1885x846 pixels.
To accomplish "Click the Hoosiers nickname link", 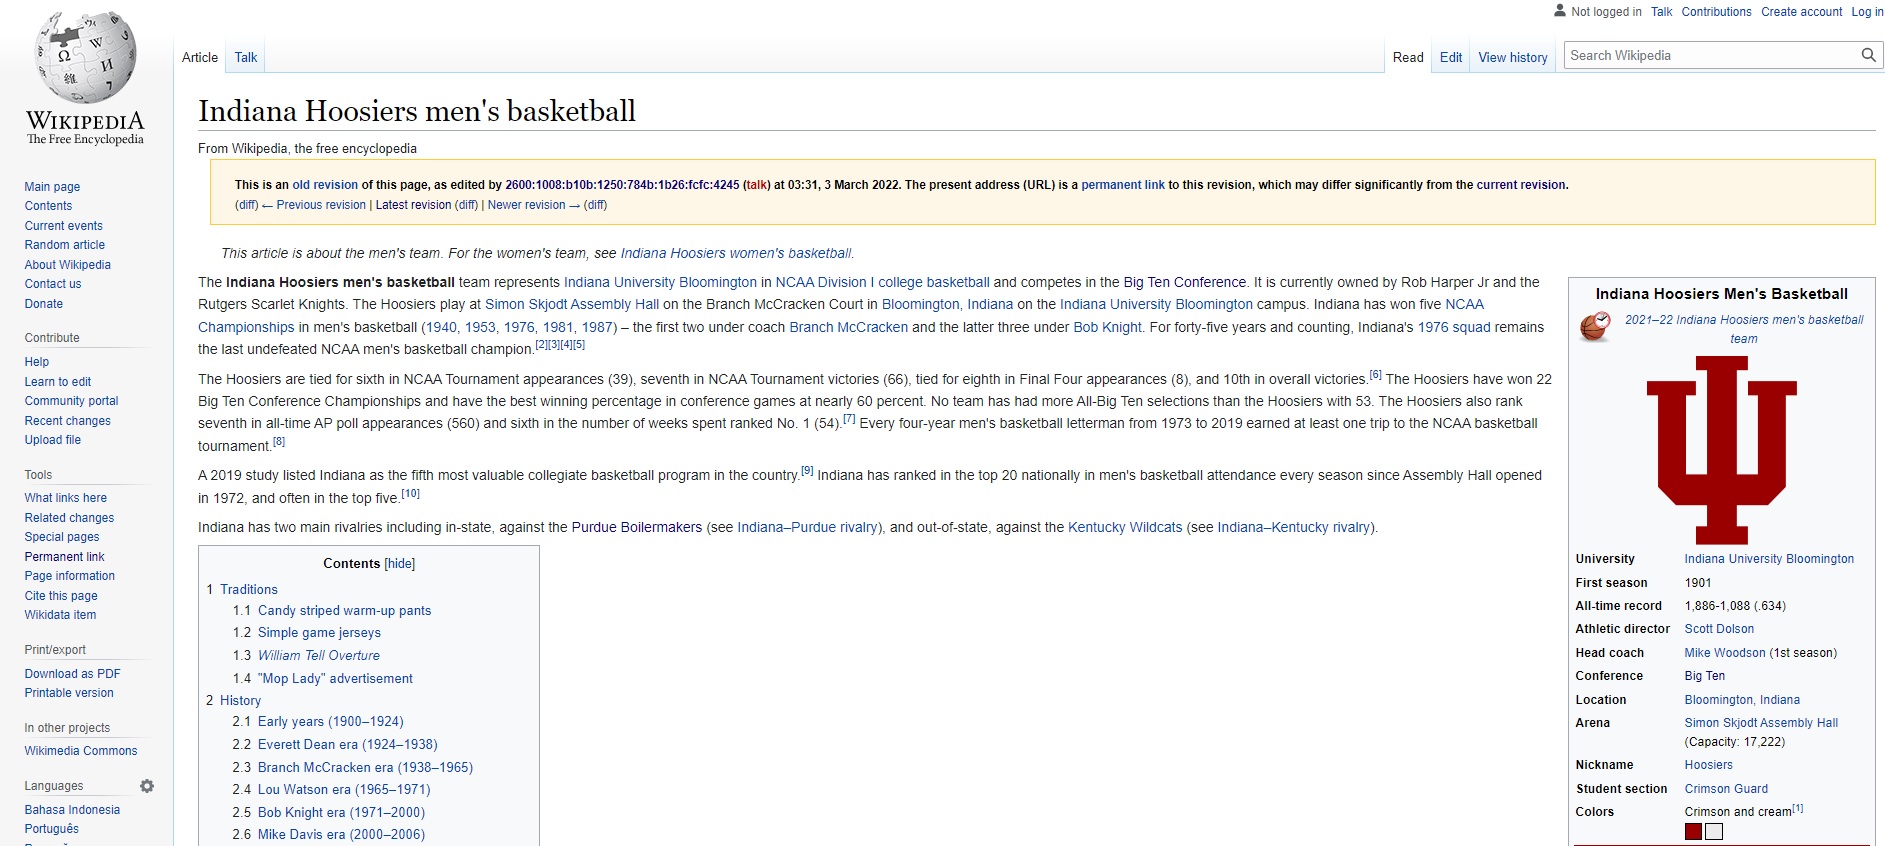I will tap(1709, 765).
